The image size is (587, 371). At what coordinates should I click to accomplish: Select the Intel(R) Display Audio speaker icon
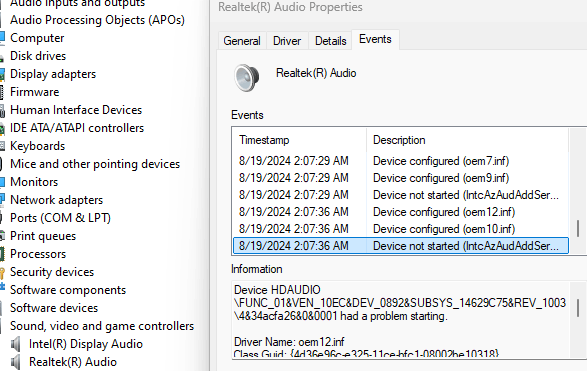[15, 344]
